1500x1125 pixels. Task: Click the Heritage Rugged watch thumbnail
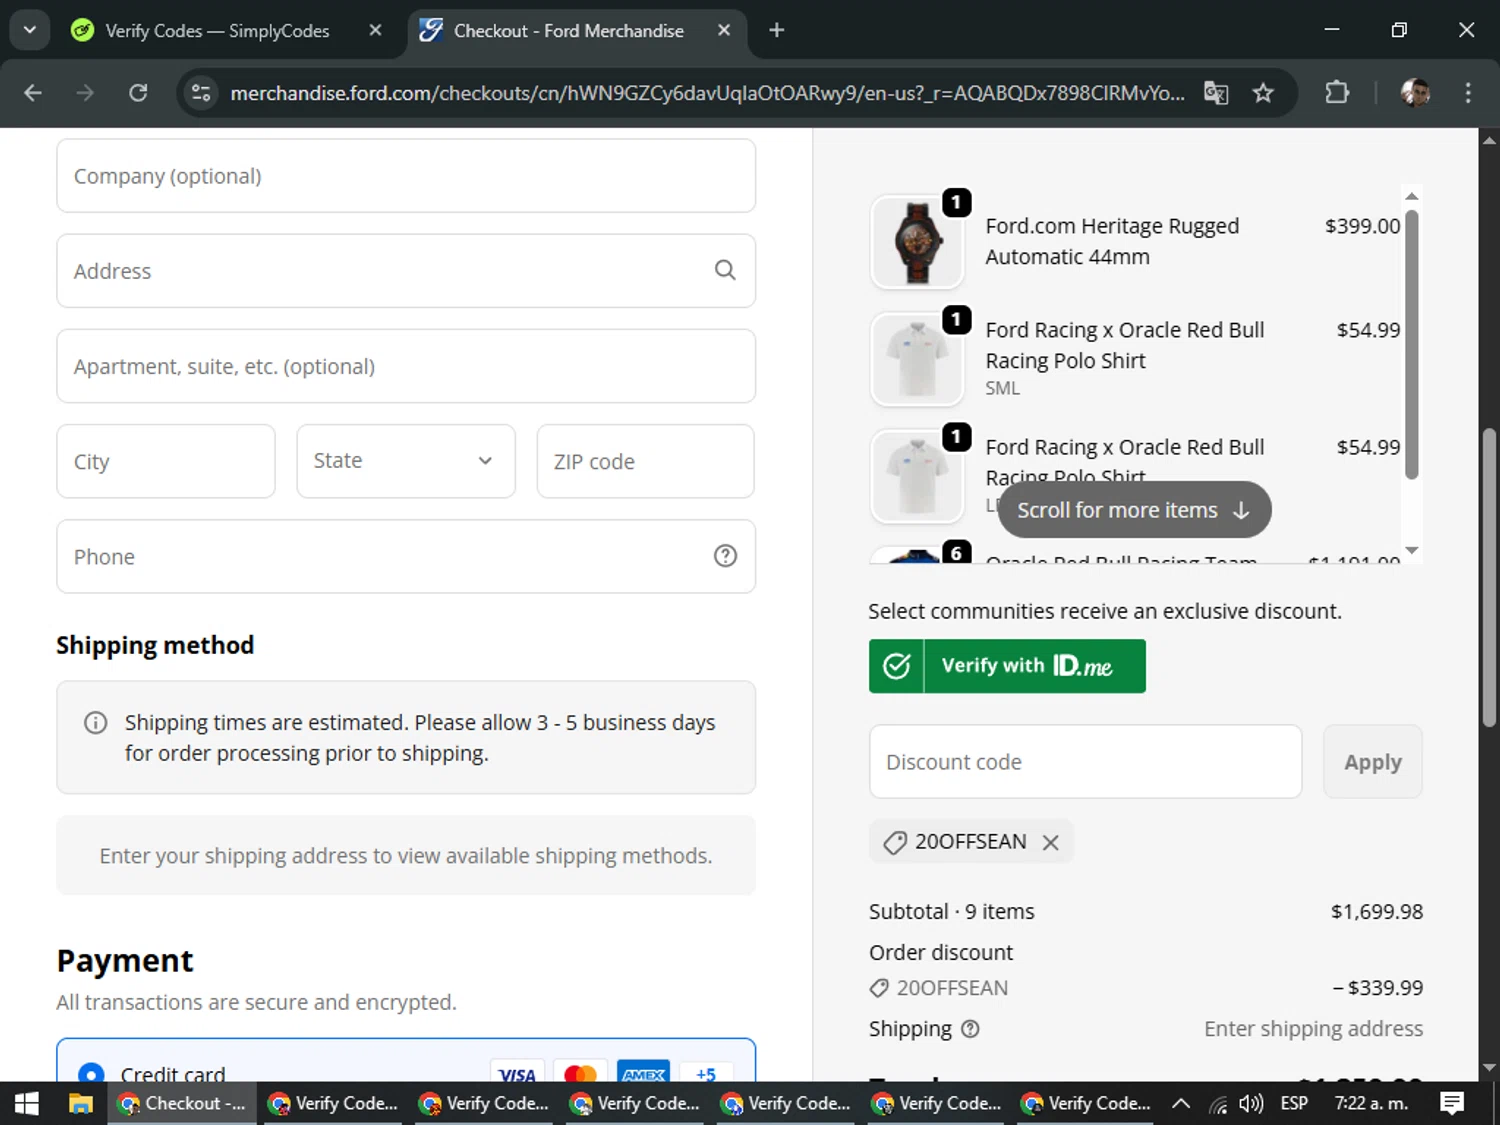tap(917, 242)
